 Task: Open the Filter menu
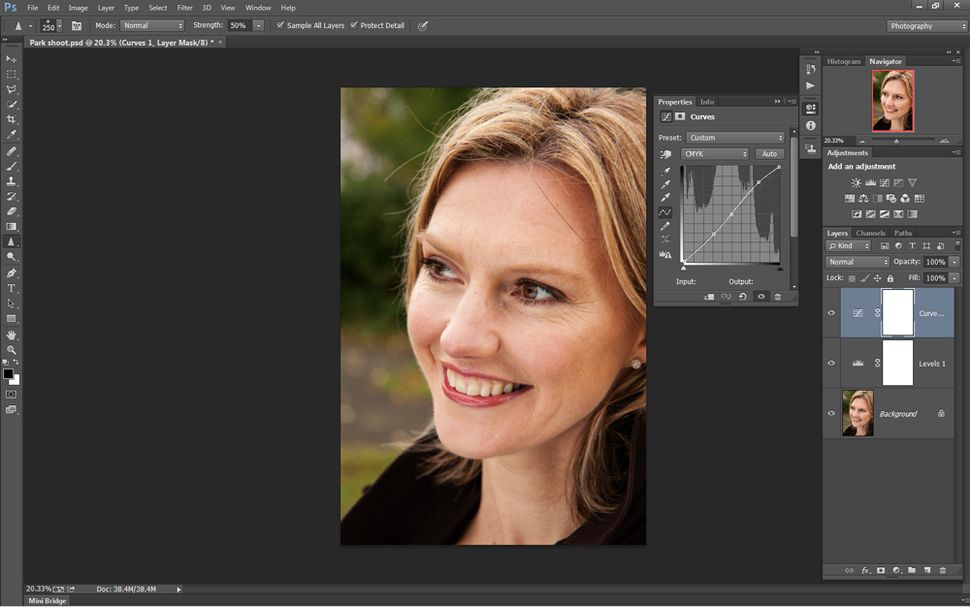tap(184, 7)
